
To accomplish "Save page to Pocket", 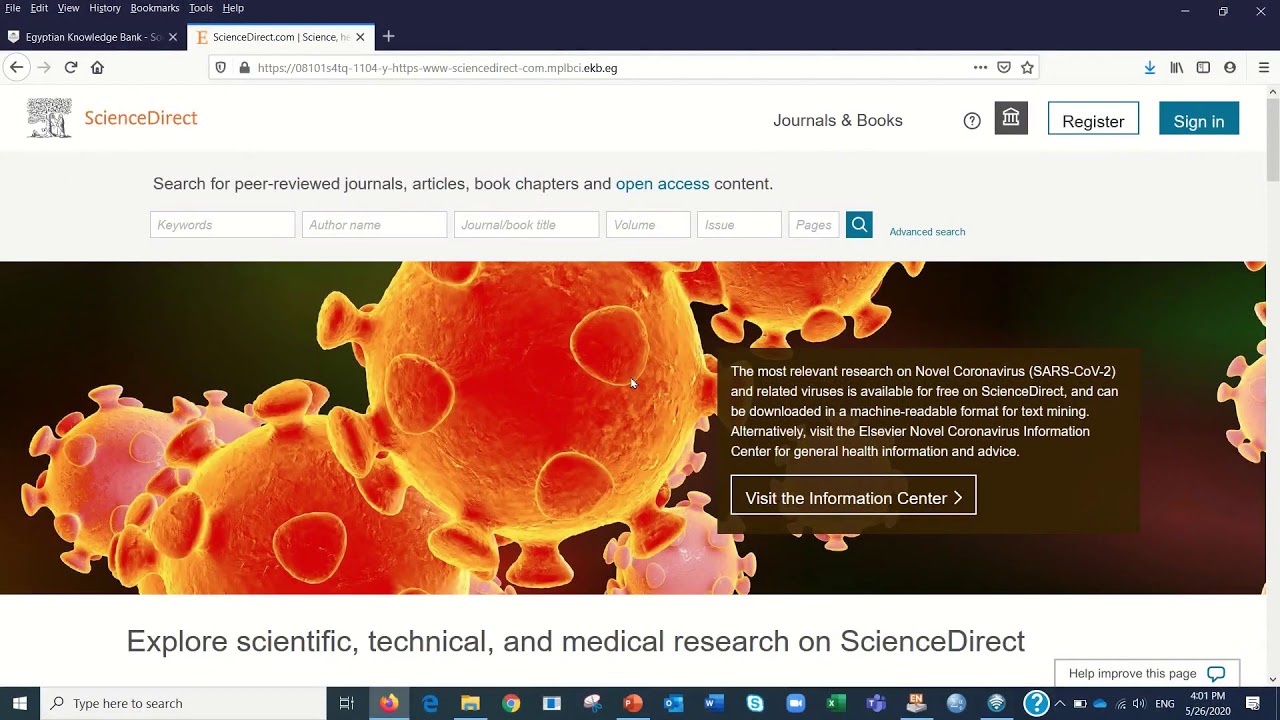I will tap(1004, 67).
